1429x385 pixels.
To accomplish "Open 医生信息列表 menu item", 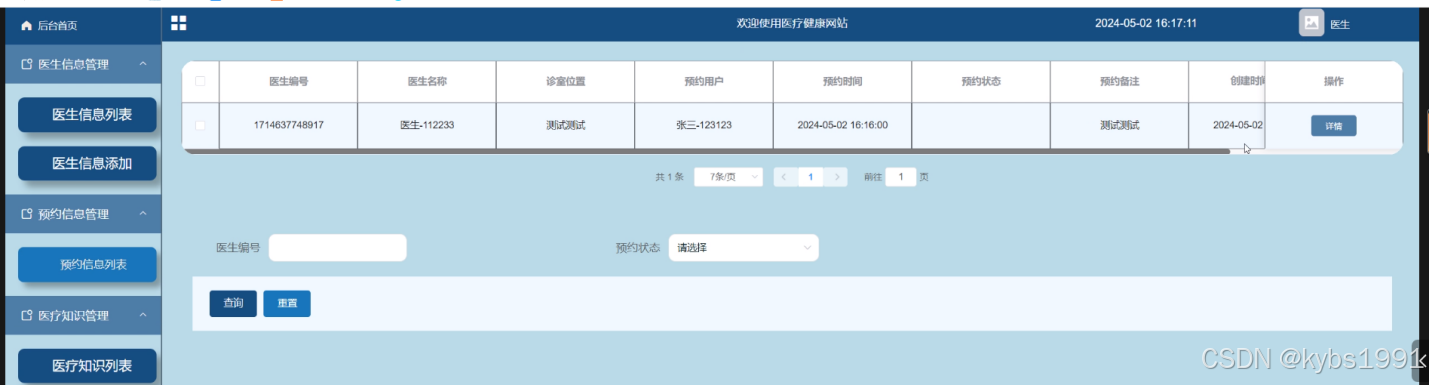I will 88,115.
